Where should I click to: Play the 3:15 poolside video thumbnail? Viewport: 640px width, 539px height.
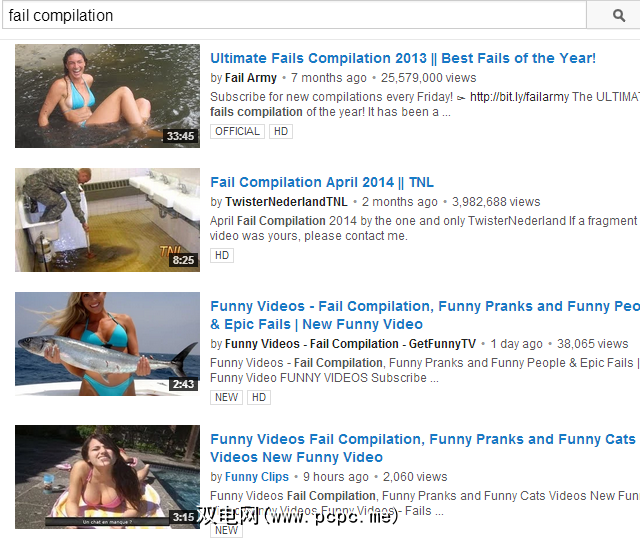(107, 477)
